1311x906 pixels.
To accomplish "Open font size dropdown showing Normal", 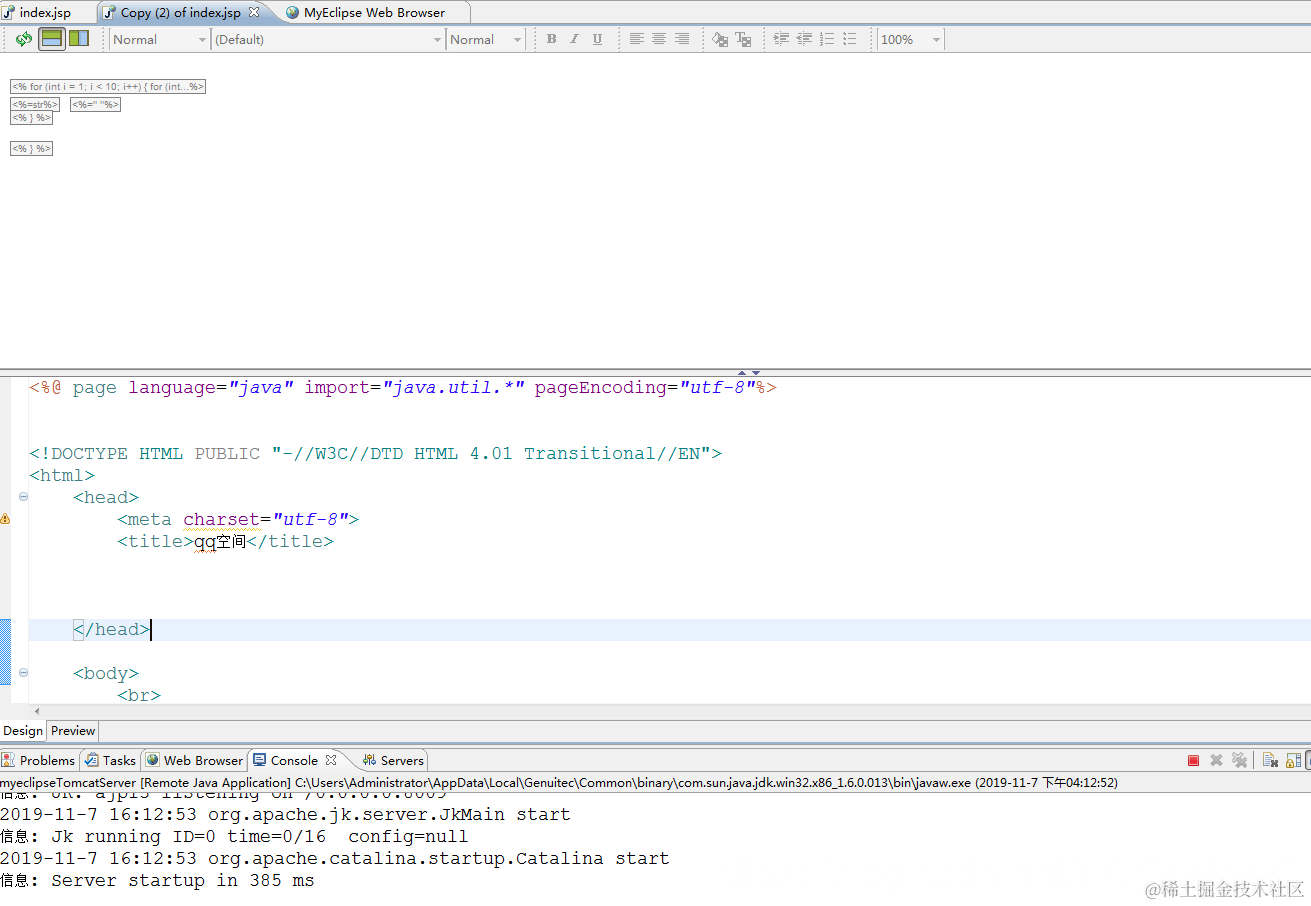I will (x=486, y=39).
